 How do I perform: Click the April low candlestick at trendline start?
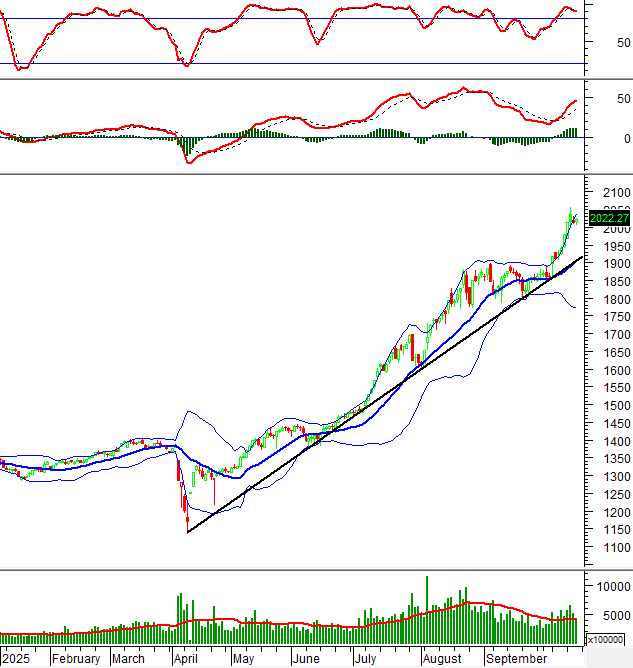[x=187, y=520]
